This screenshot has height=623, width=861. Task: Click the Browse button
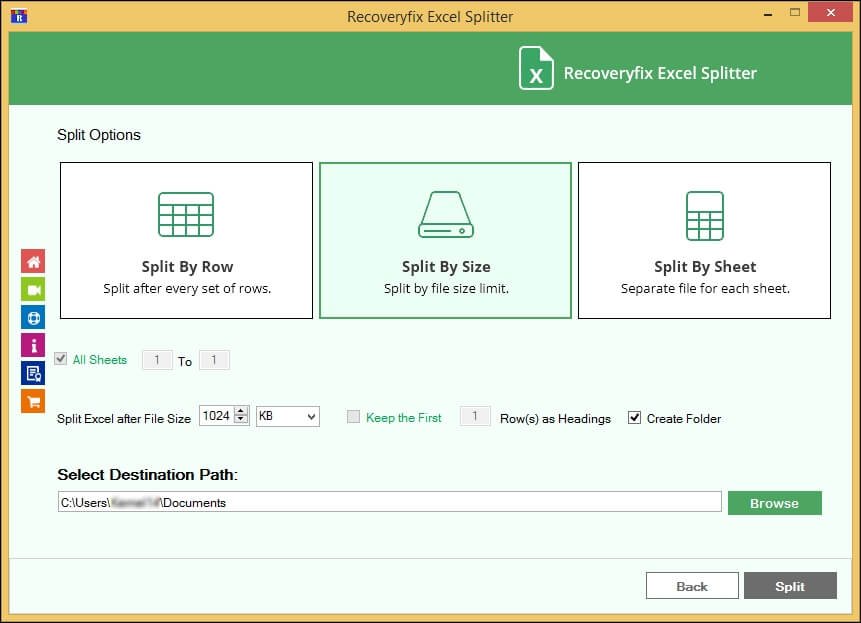pos(775,503)
